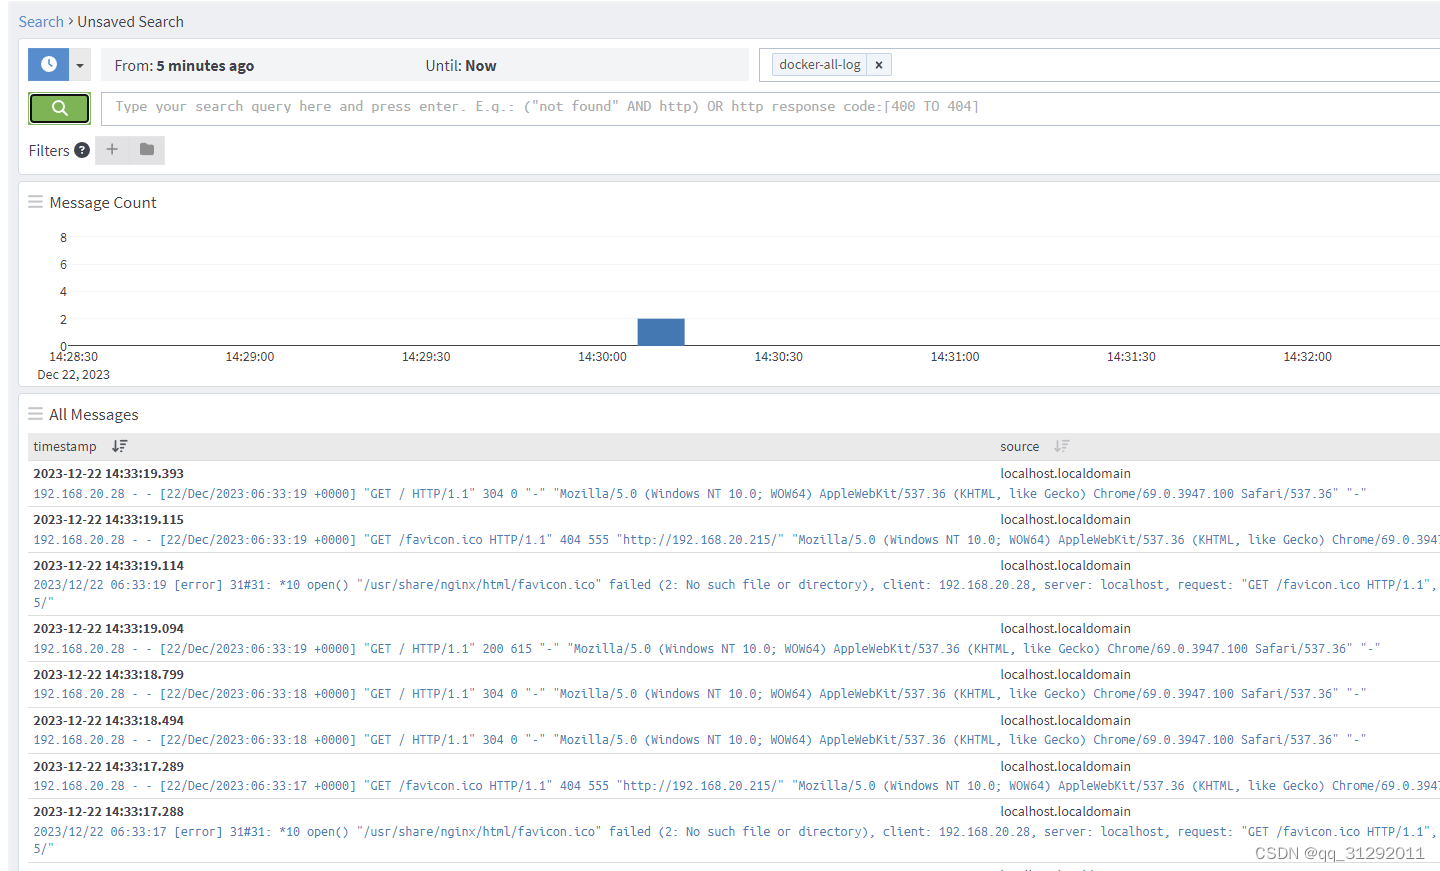
Task: Sort messages by source column icon
Action: coord(1062,446)
